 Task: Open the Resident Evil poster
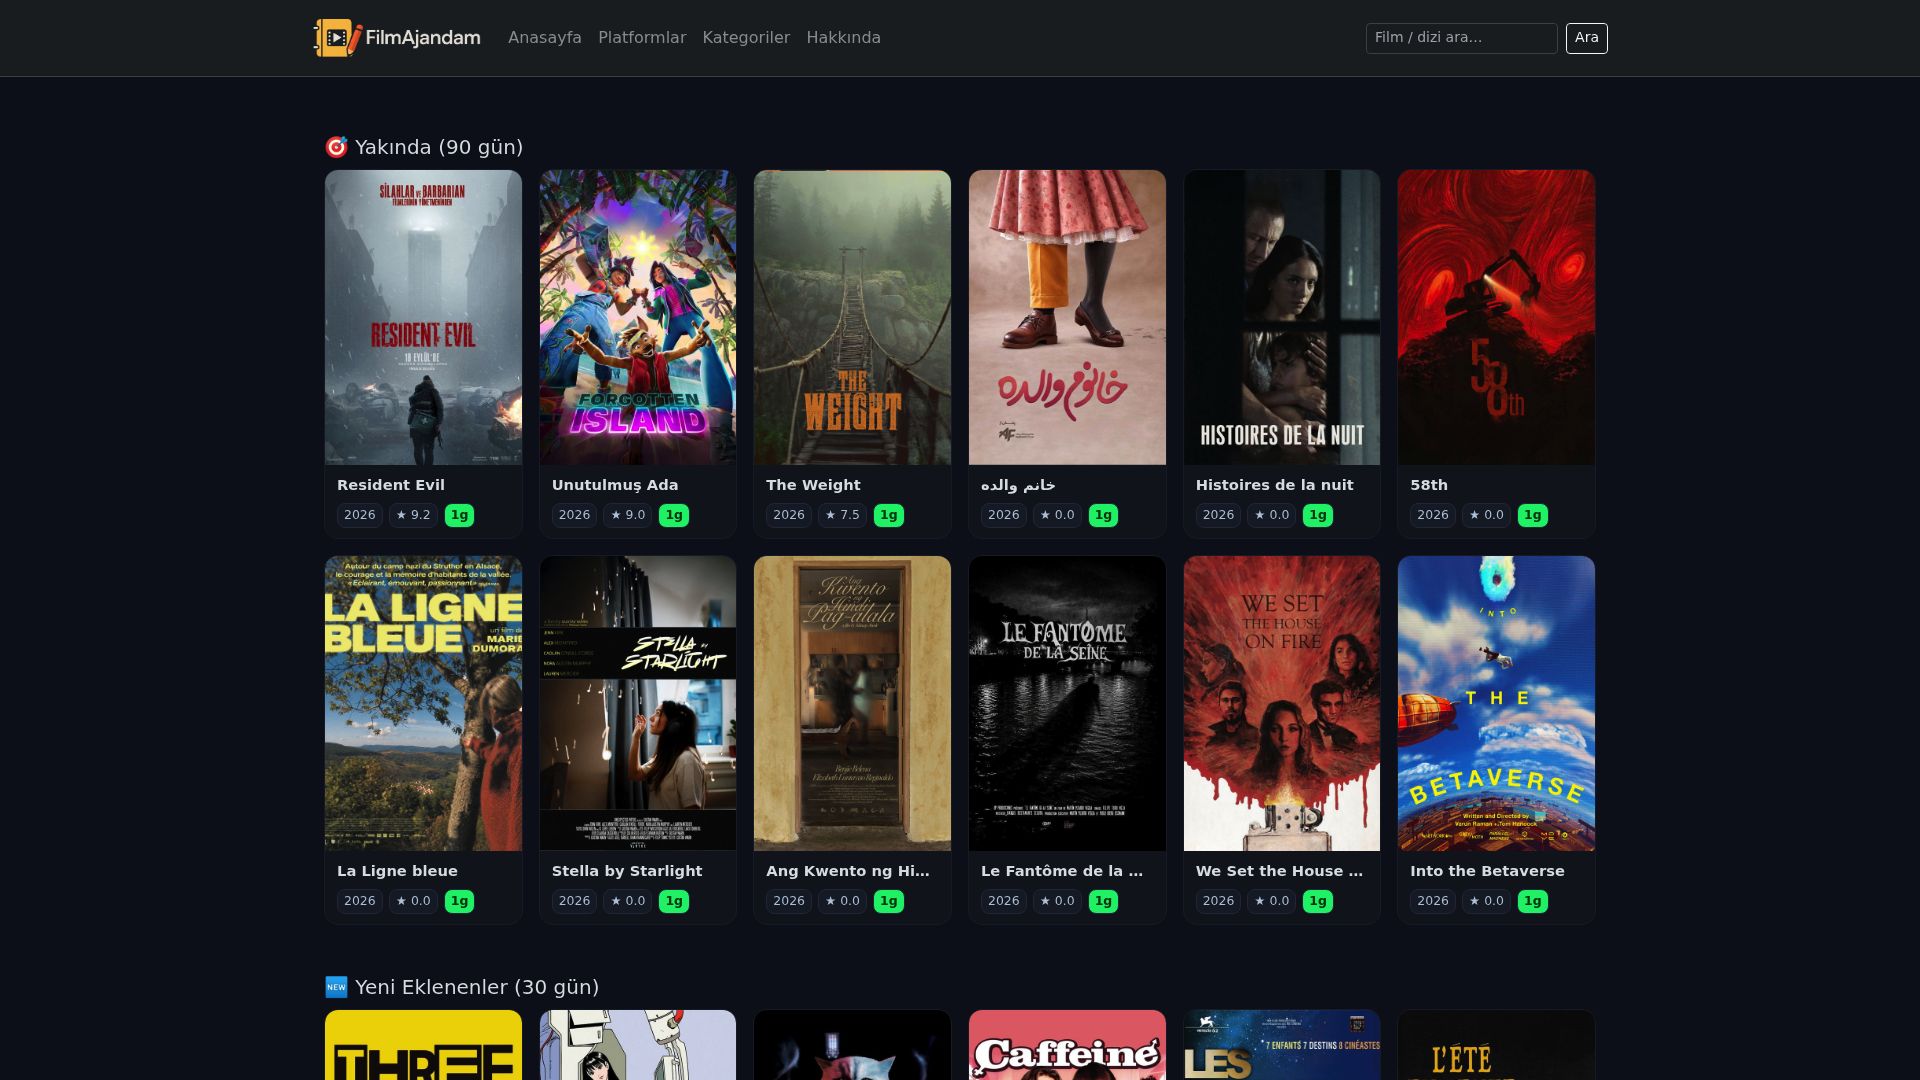423,317
